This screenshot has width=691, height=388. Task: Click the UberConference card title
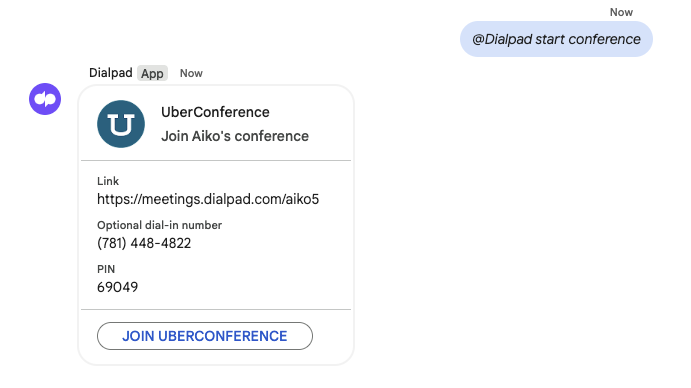215,112
